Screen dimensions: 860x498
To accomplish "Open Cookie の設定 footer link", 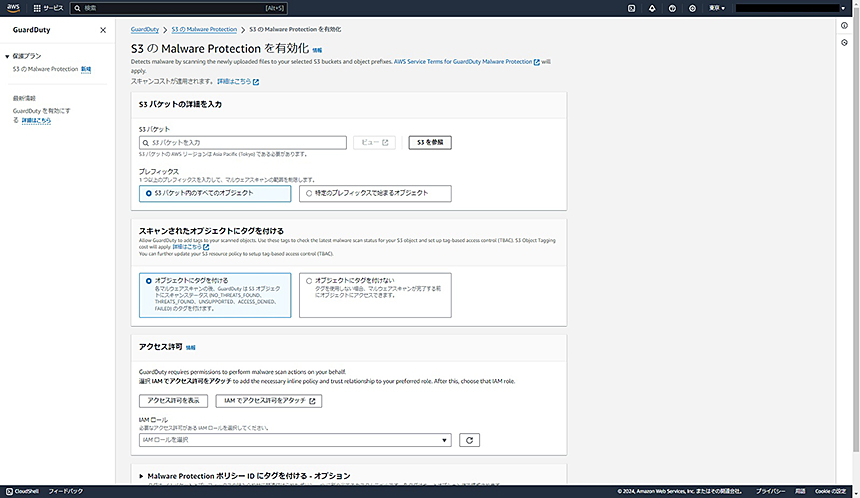I will pyautogui.click(x=830, y=491).
